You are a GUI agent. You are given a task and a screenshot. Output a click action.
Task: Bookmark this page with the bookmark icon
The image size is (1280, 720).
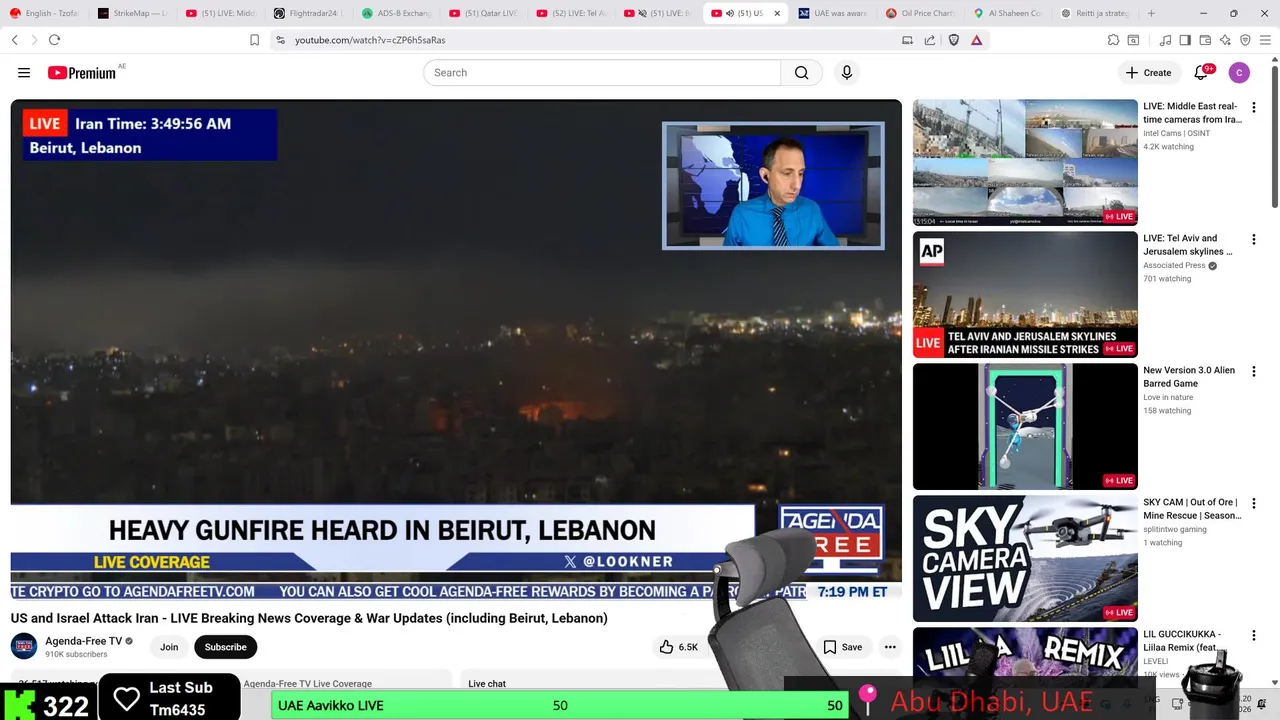pos(254,40)
